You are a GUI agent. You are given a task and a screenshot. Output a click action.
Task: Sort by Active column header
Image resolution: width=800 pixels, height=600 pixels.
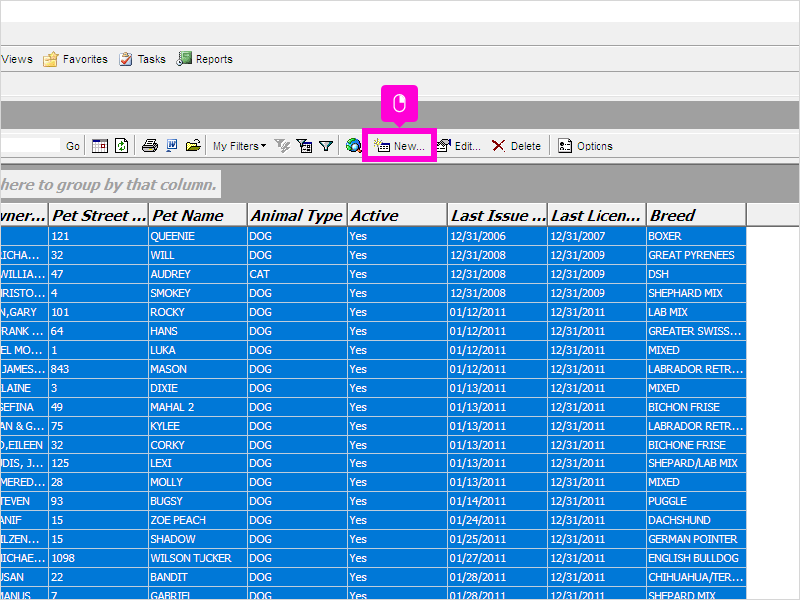(x=397, y=215)
